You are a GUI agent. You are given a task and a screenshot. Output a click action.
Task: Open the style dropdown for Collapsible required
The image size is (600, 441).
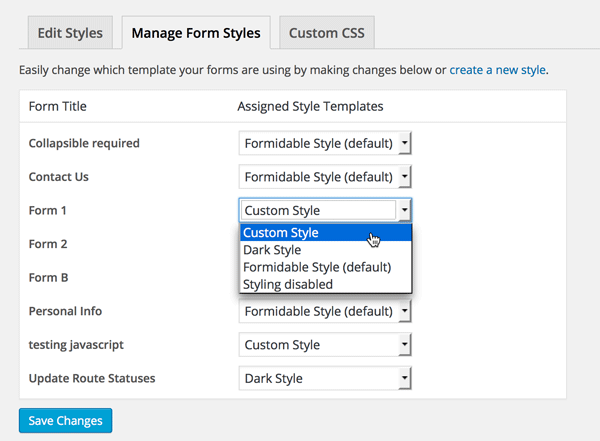pyautogui.click(x=326, y=143)
